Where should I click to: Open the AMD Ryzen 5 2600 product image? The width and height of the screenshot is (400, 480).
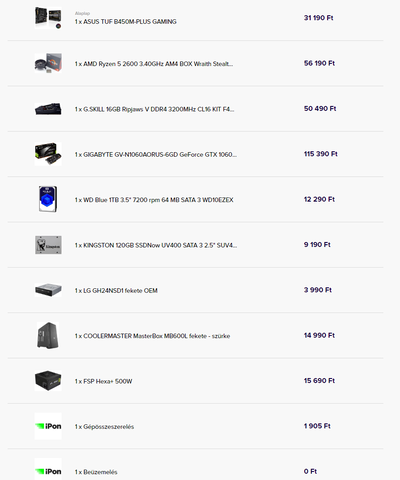48,63
